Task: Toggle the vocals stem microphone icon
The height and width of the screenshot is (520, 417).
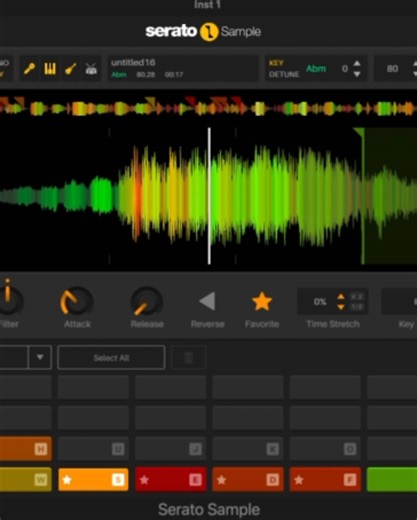Action: (x=30, y=69)
